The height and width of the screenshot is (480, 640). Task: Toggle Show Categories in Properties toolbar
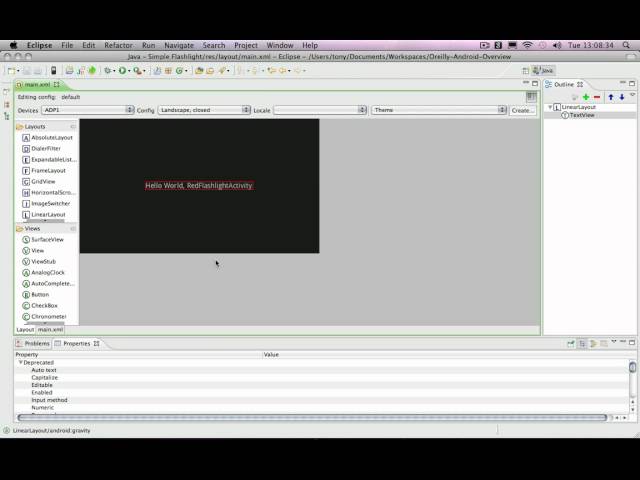tap(582, 344)
